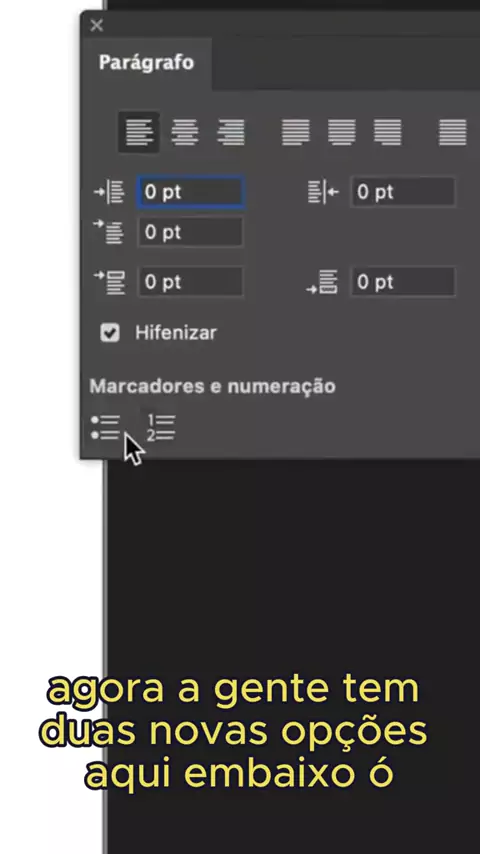The width and height of the screenshot is (480, 854).
Task: Apply bulleted list markers icon
Action: tap(106, 428)
